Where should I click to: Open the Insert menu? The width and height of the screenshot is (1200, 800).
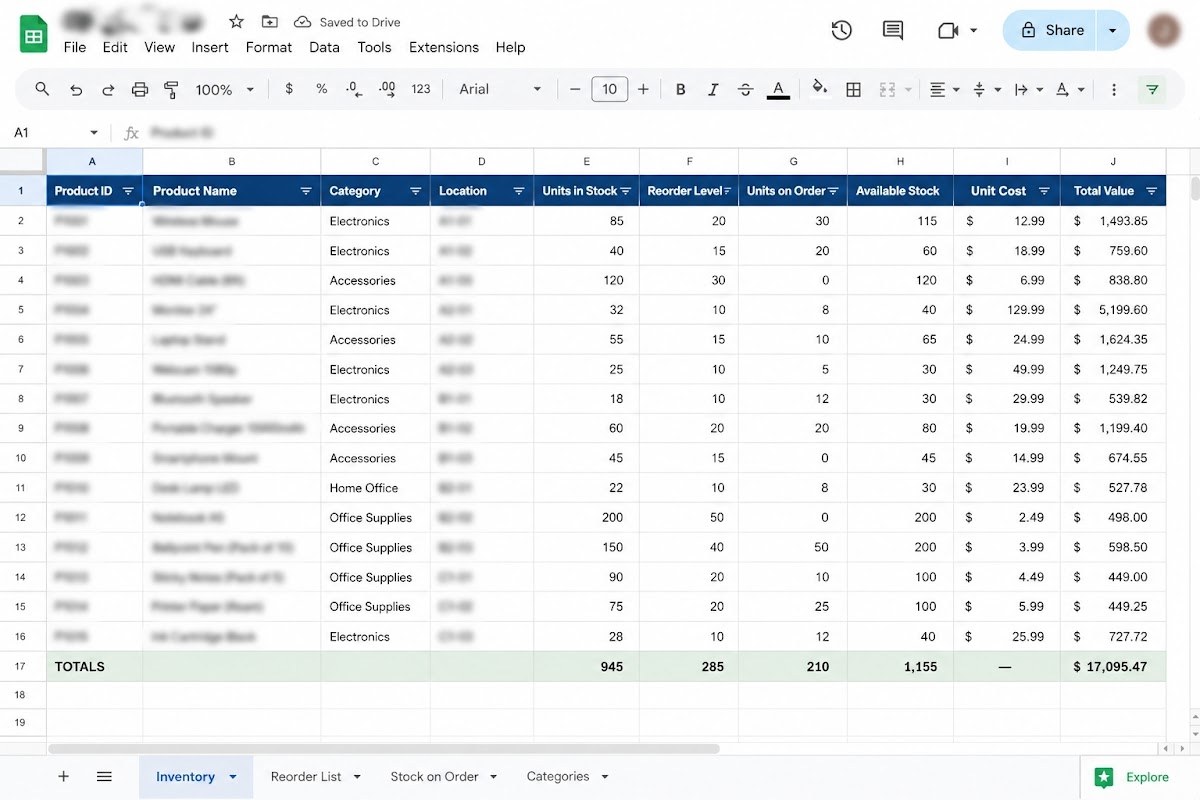210,47
